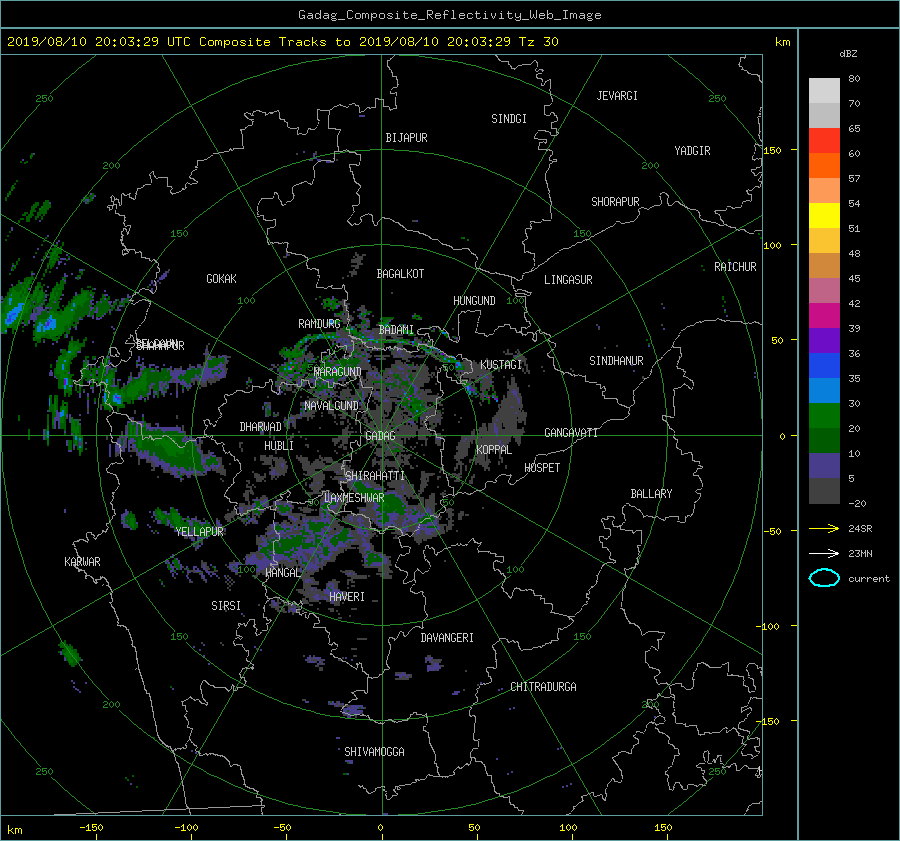Pick the purple swatch in dBZ legend

pos(824,340)
